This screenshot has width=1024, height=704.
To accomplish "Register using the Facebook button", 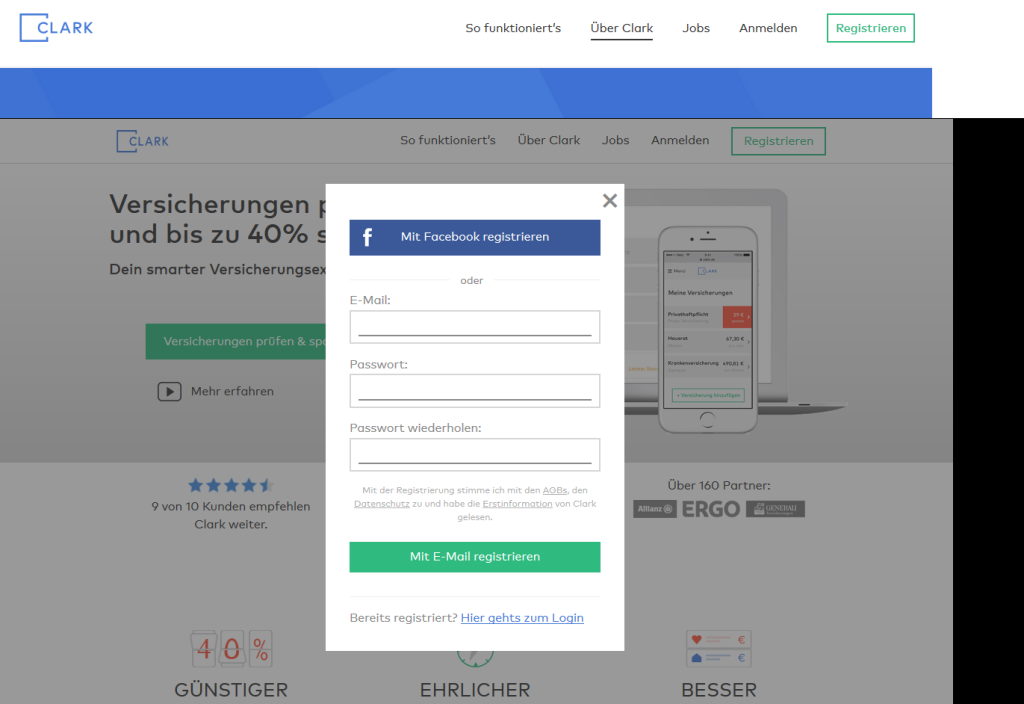I will [475, 237].
